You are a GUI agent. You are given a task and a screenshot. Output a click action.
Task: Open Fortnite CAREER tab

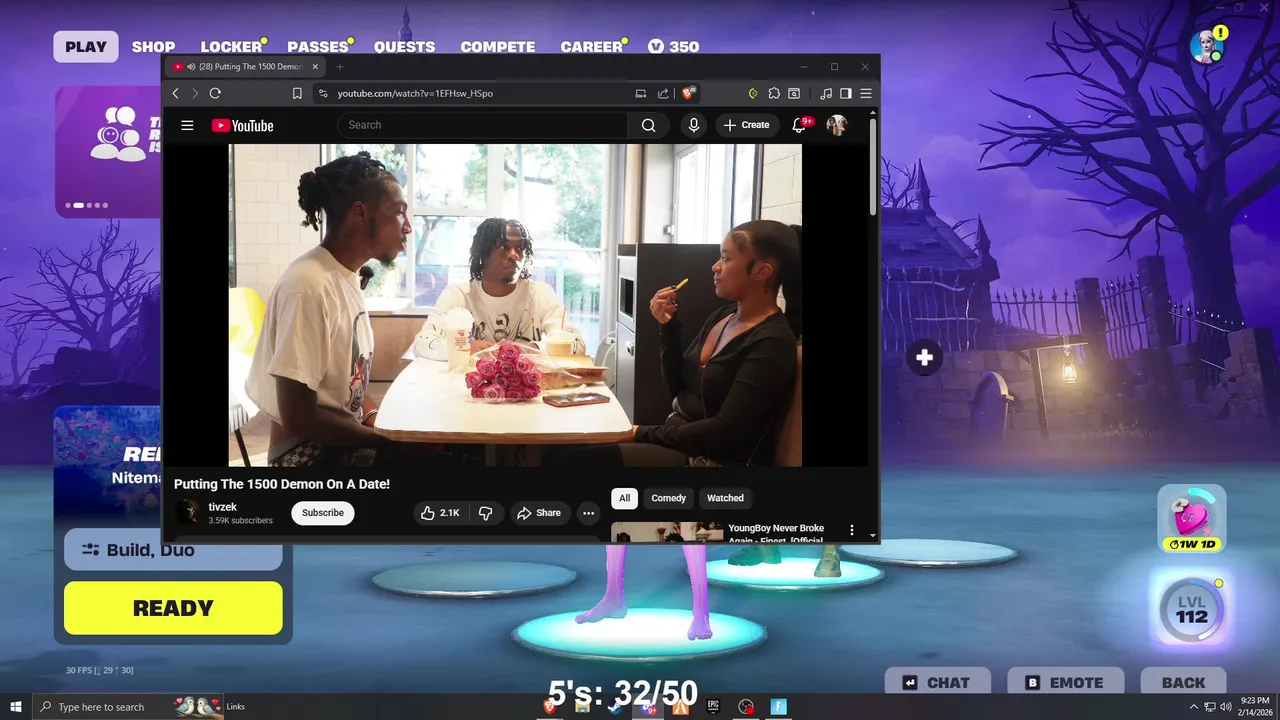[591, 47]
